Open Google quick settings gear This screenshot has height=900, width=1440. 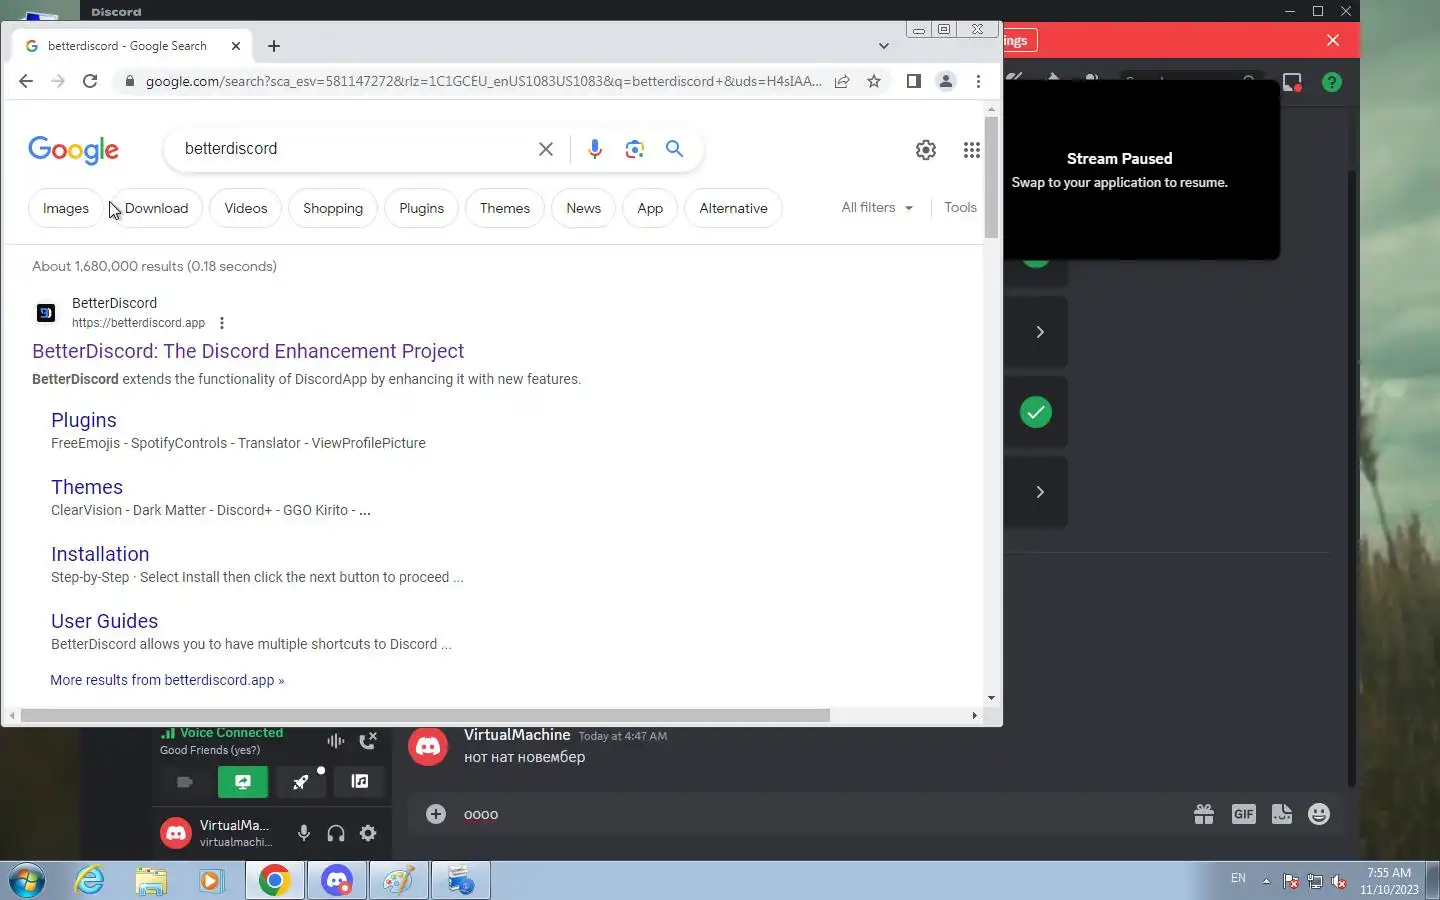tap(926, 150)
